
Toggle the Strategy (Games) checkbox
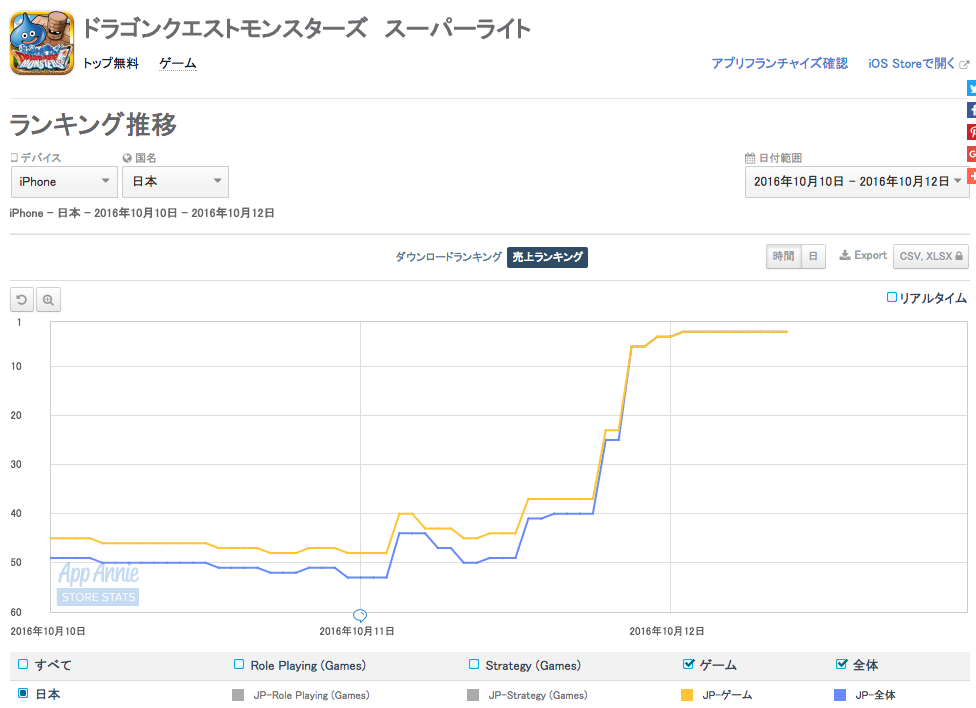(474, 664)
